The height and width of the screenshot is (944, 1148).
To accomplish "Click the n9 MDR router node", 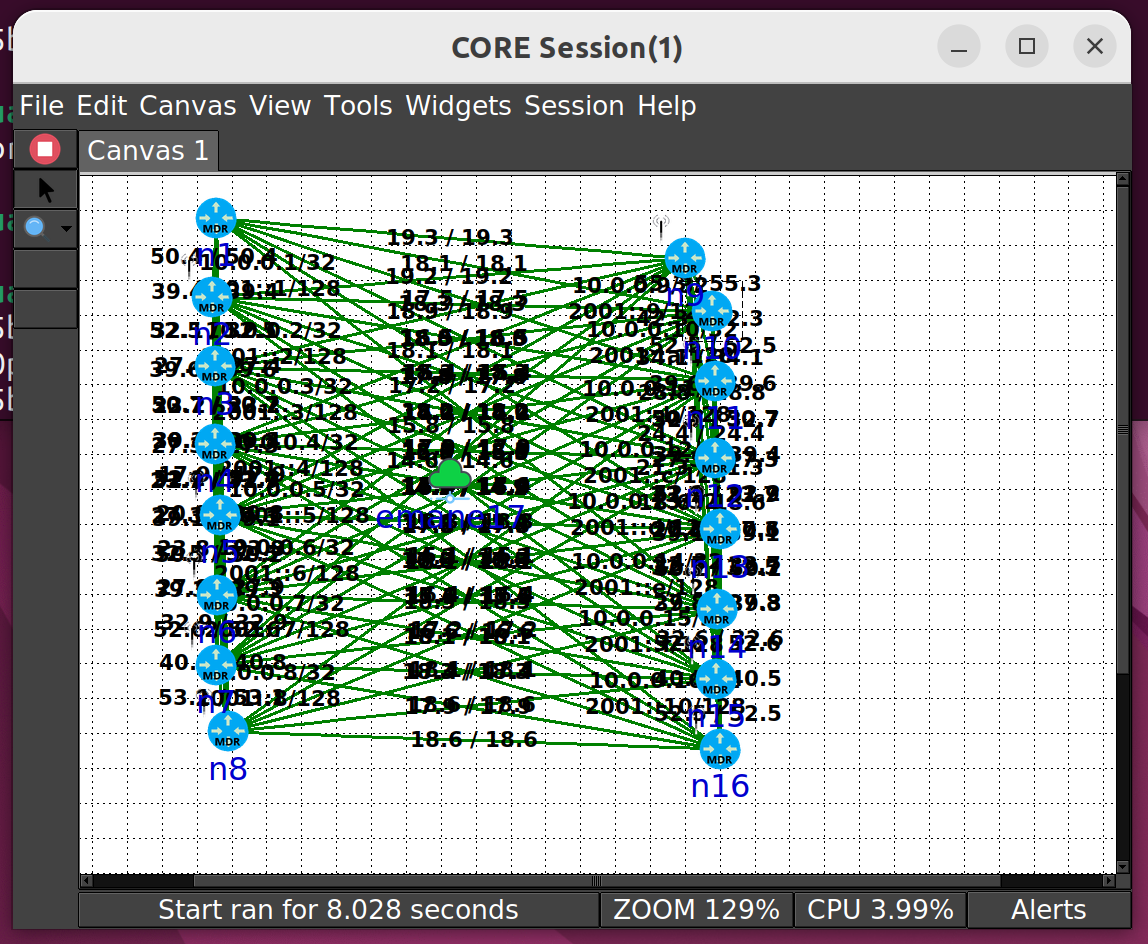I will (685, 257).
